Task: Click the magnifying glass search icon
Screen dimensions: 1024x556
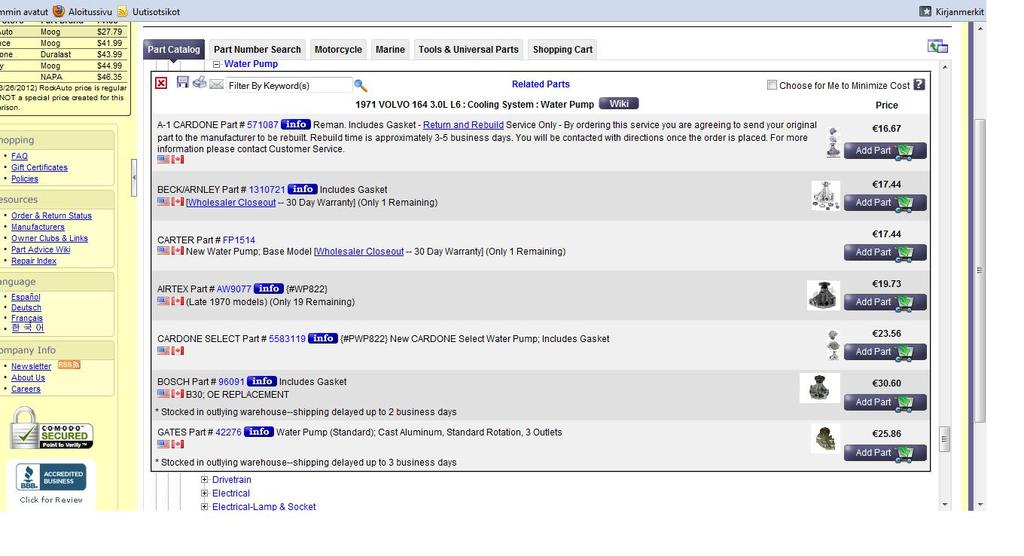Action: click(361, 86)
